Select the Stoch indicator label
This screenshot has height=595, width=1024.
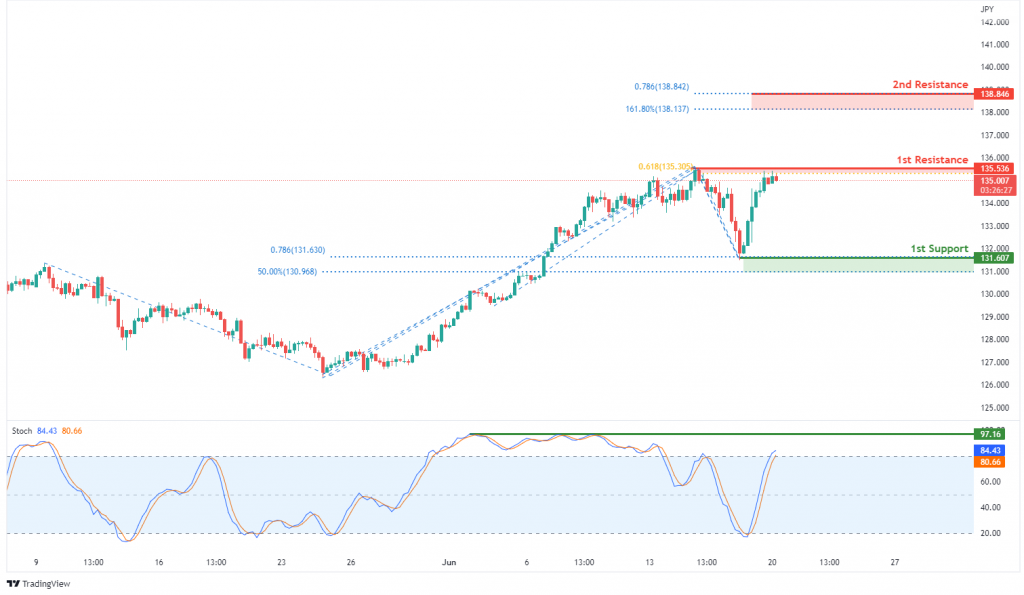click(x=22, y=431)
